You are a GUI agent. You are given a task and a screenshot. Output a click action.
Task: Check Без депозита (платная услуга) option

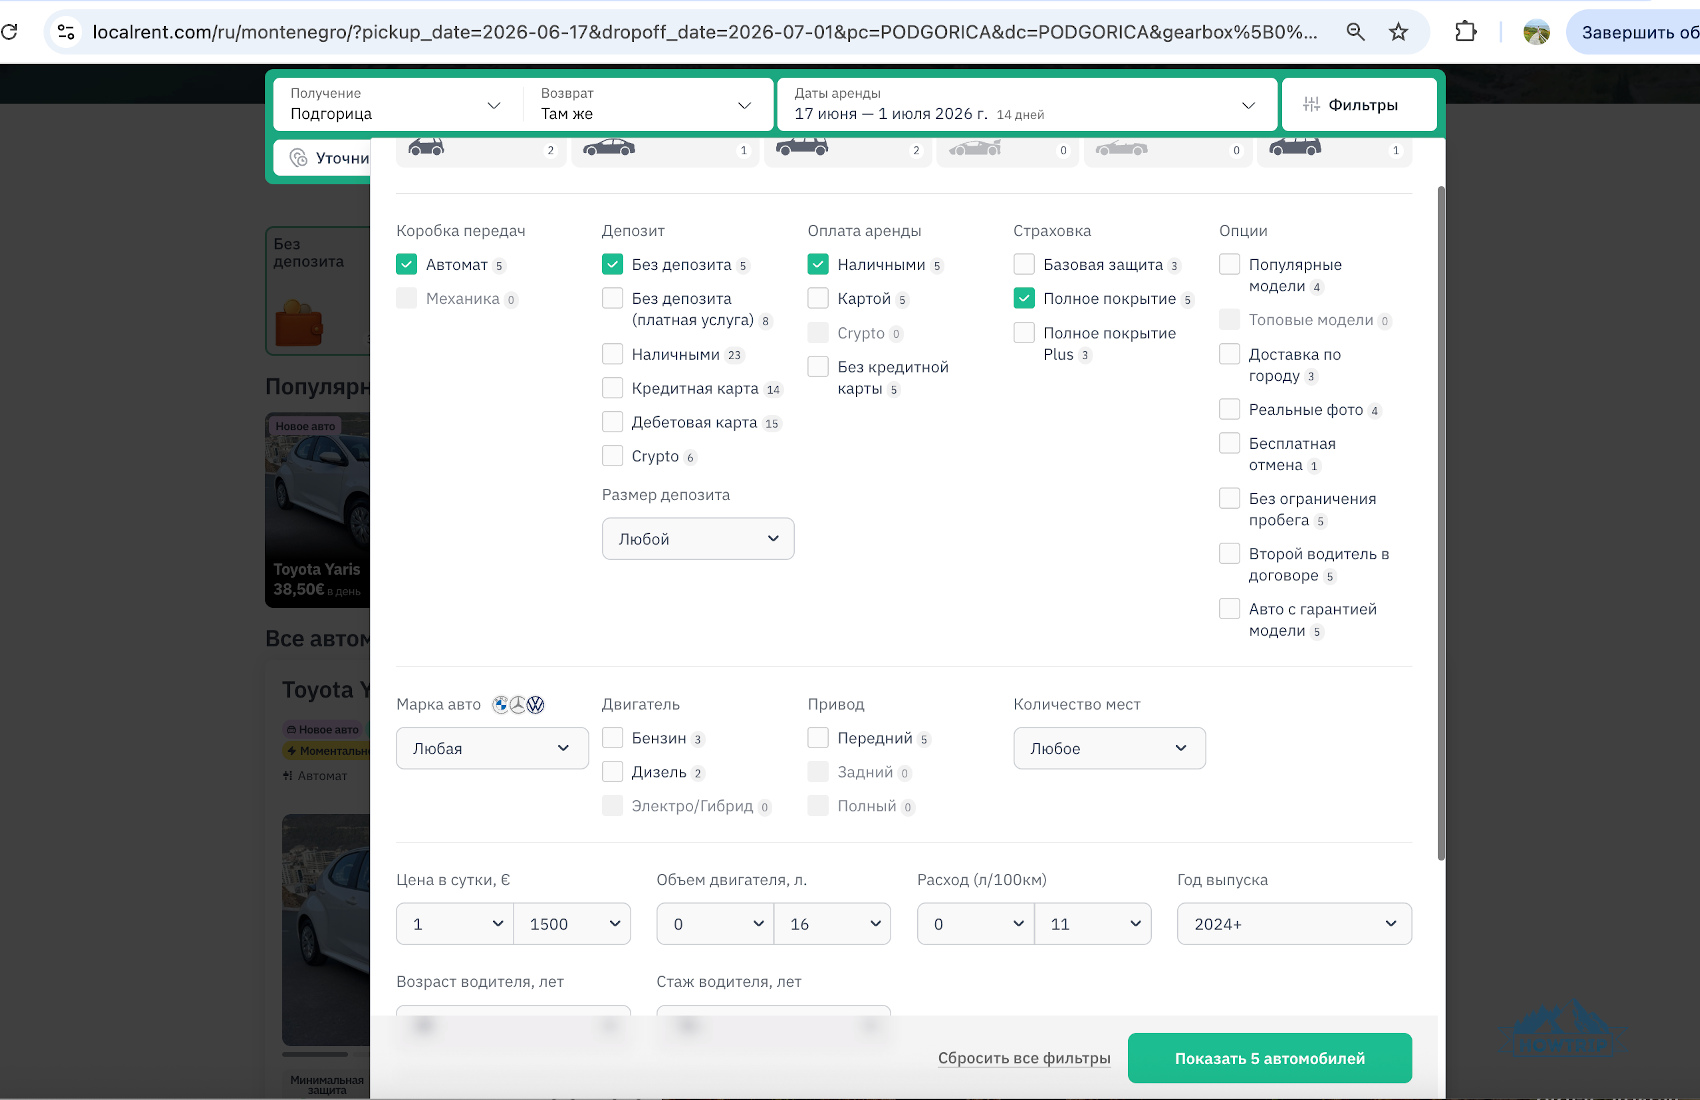tap(612, 298)
